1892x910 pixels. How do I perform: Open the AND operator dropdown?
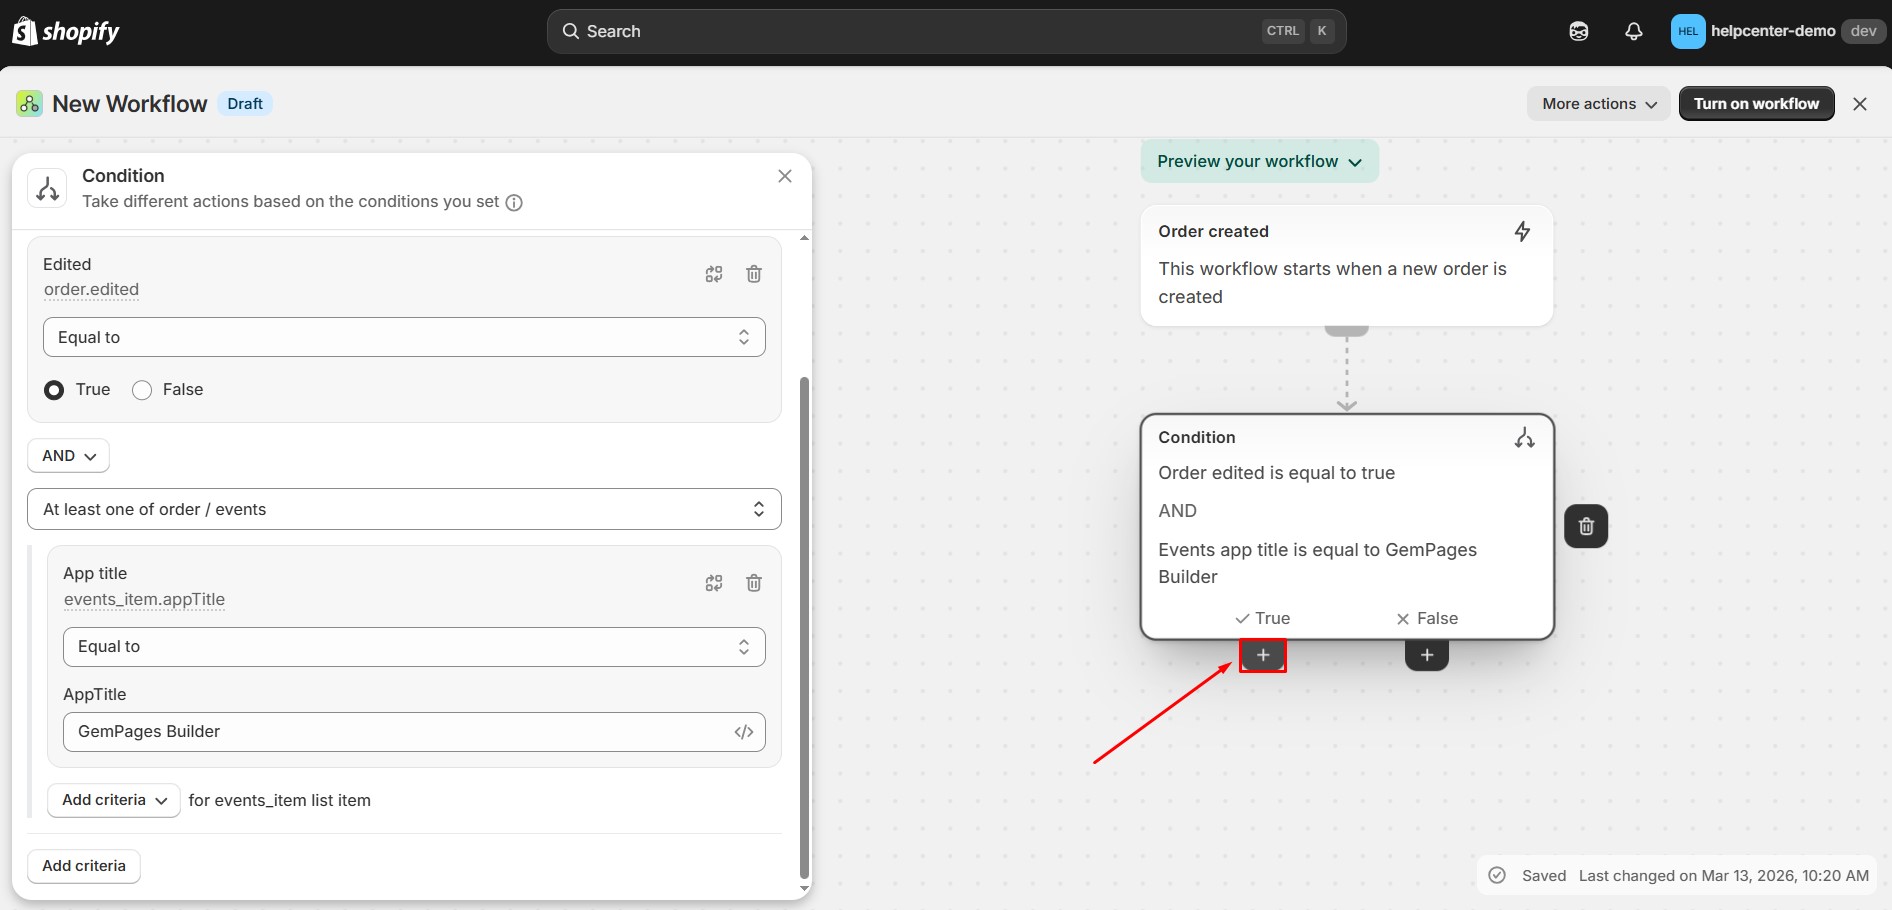[x=68, y=456]
